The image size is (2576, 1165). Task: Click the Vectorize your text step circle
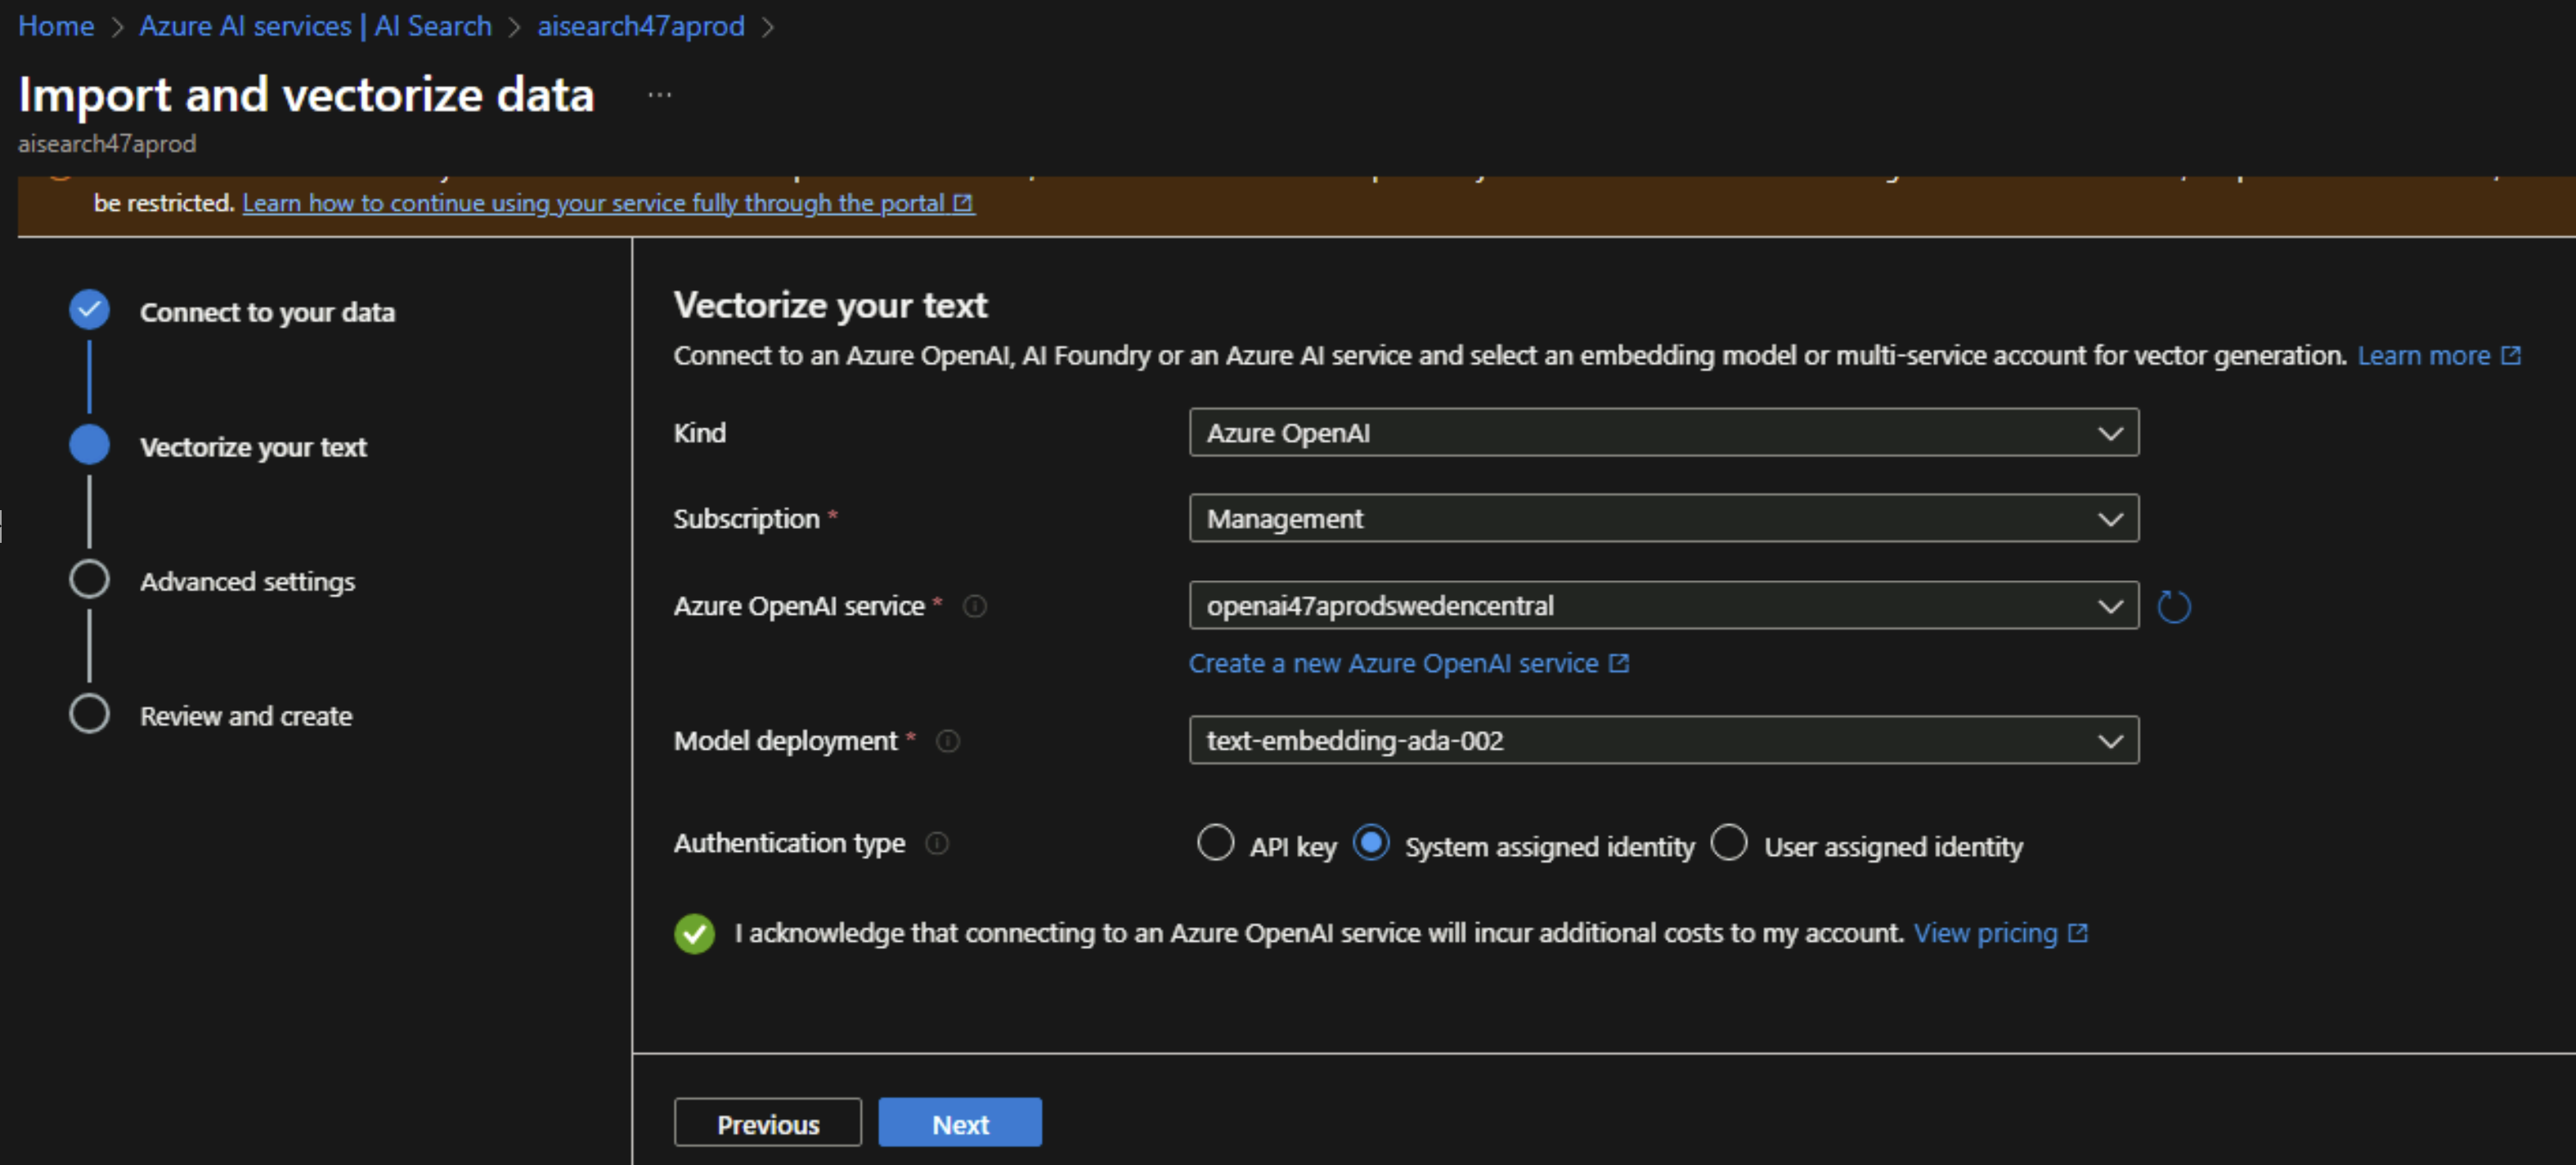pos(90,445)
